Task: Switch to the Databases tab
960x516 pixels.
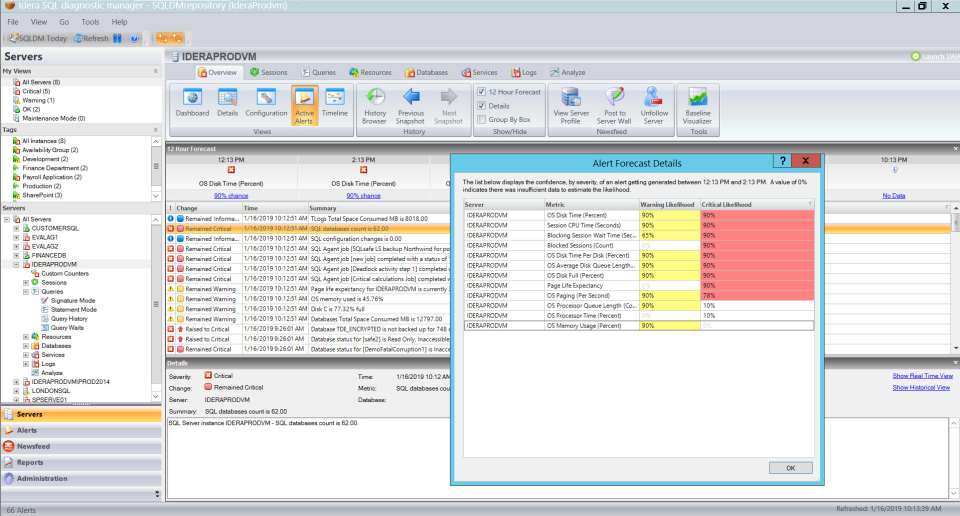Action: tap(426, 72)
